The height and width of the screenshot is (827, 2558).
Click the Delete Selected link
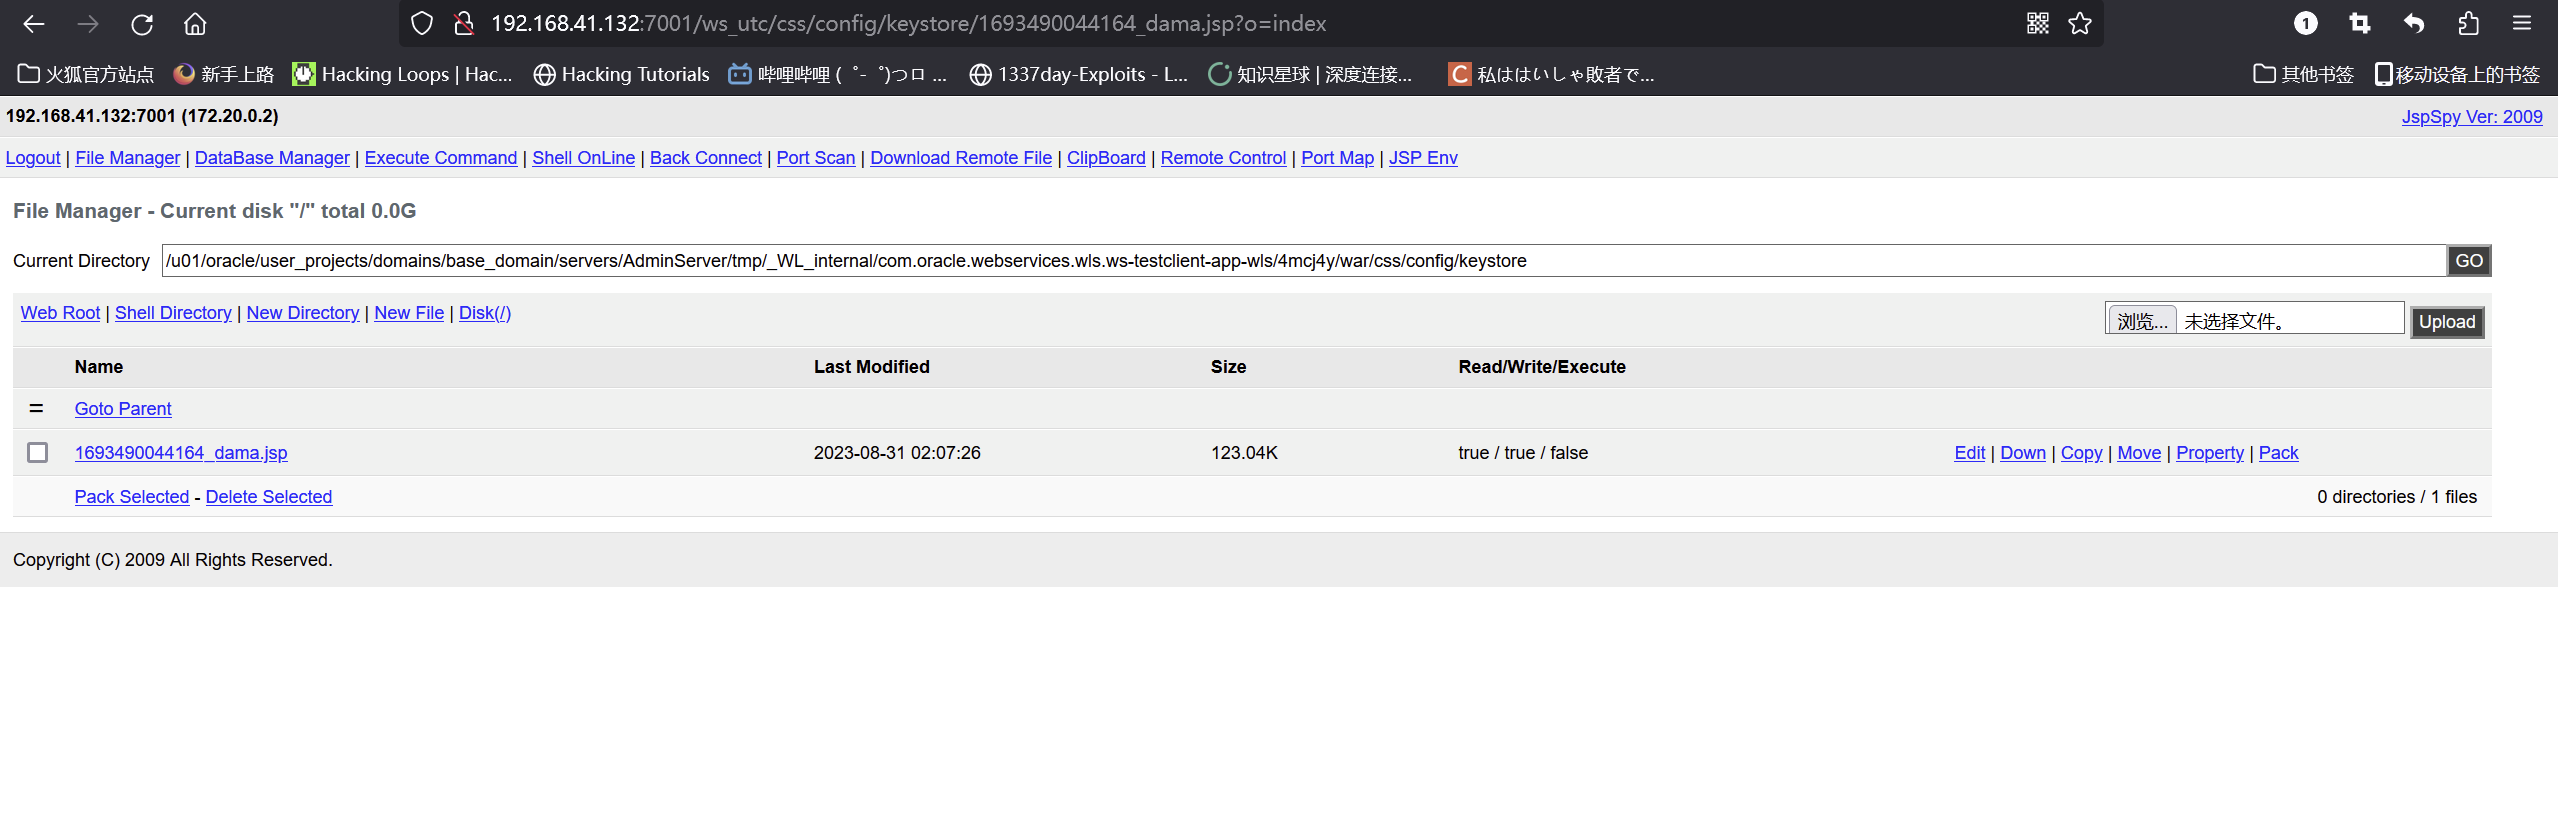click(269, 497)
